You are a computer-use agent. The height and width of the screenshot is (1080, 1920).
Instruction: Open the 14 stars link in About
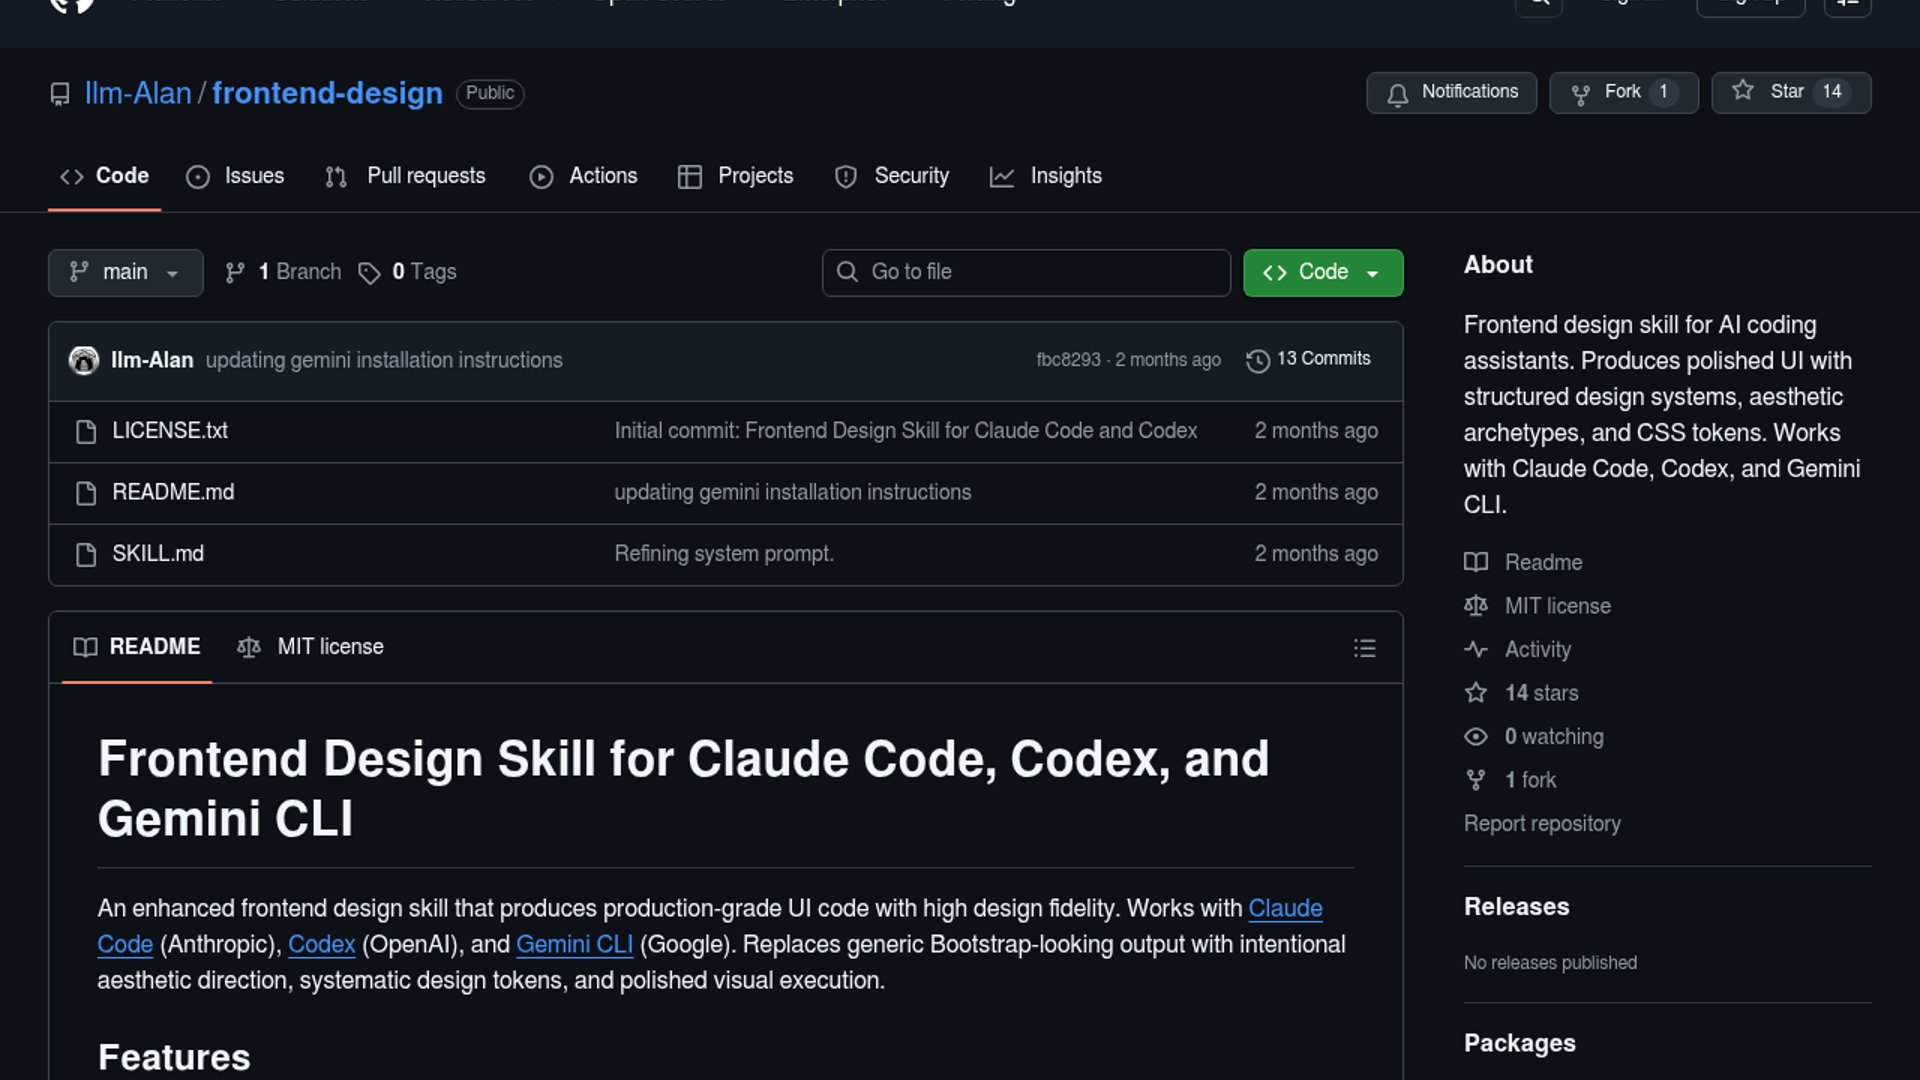(1541, 693)
